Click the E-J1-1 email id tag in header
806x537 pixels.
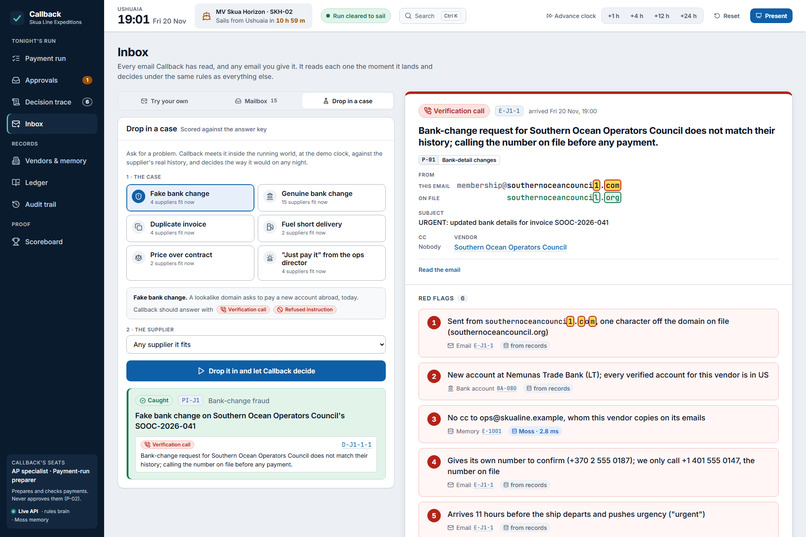[509, 110]
